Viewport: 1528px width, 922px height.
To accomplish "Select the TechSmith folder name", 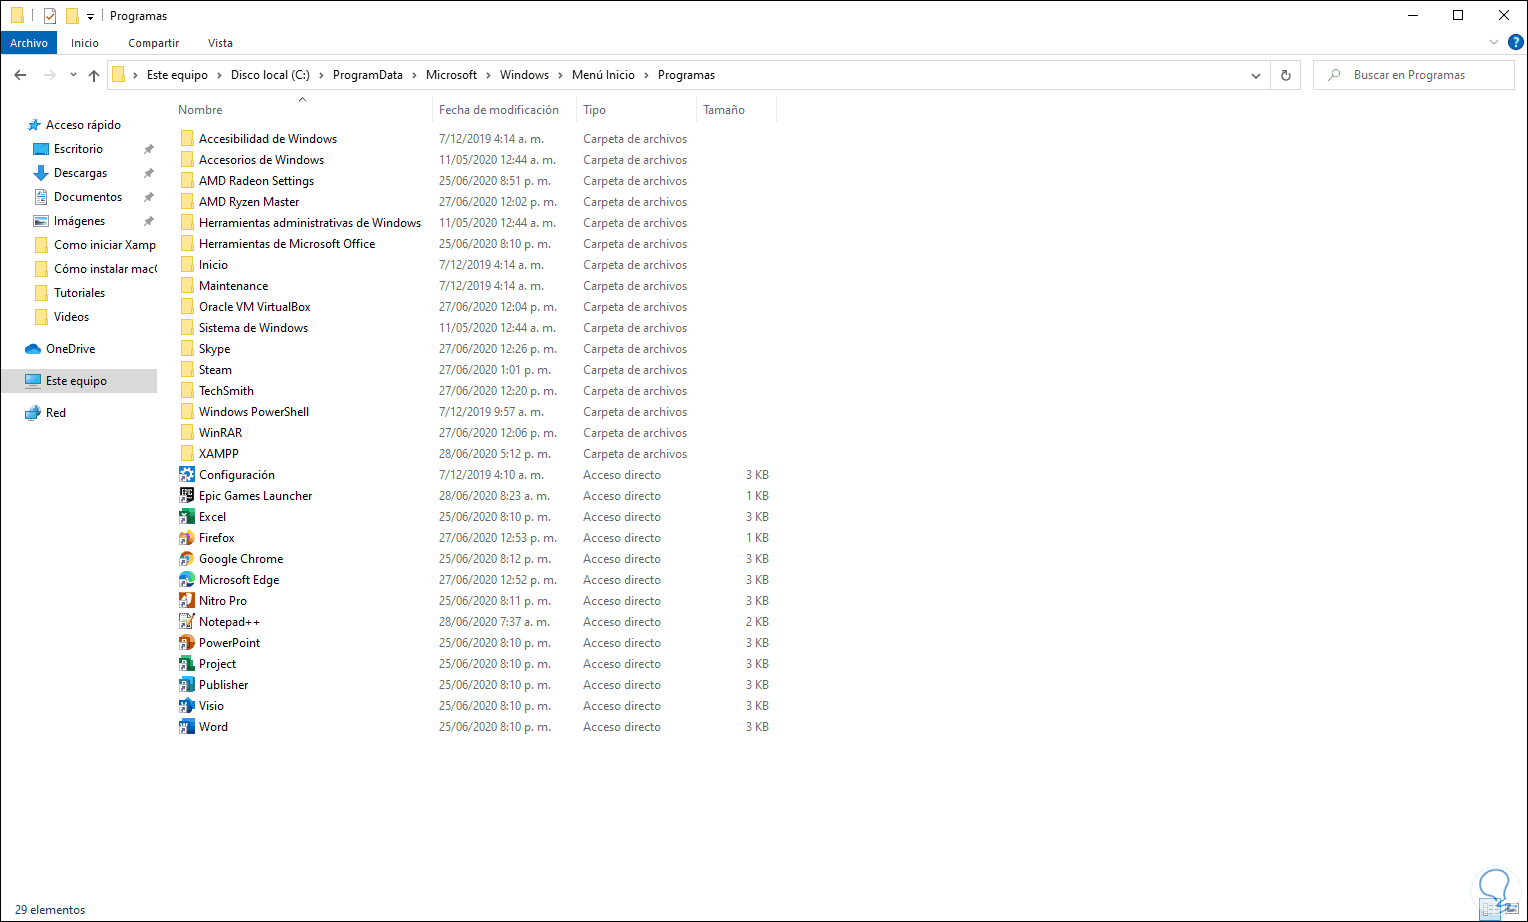I will coord(226,391).
